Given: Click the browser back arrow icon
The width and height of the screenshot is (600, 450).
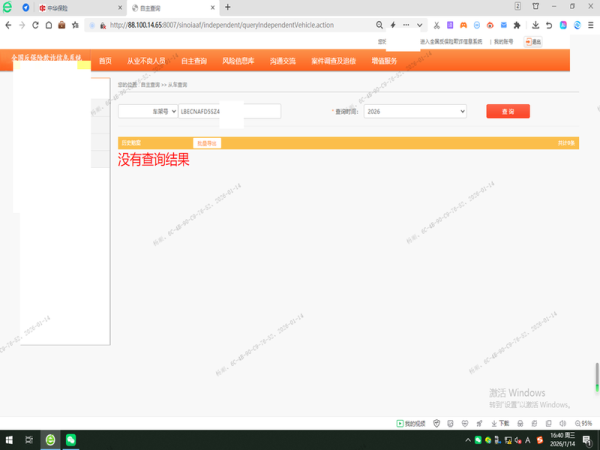Looking at the screenshot, I should [9, 24].
